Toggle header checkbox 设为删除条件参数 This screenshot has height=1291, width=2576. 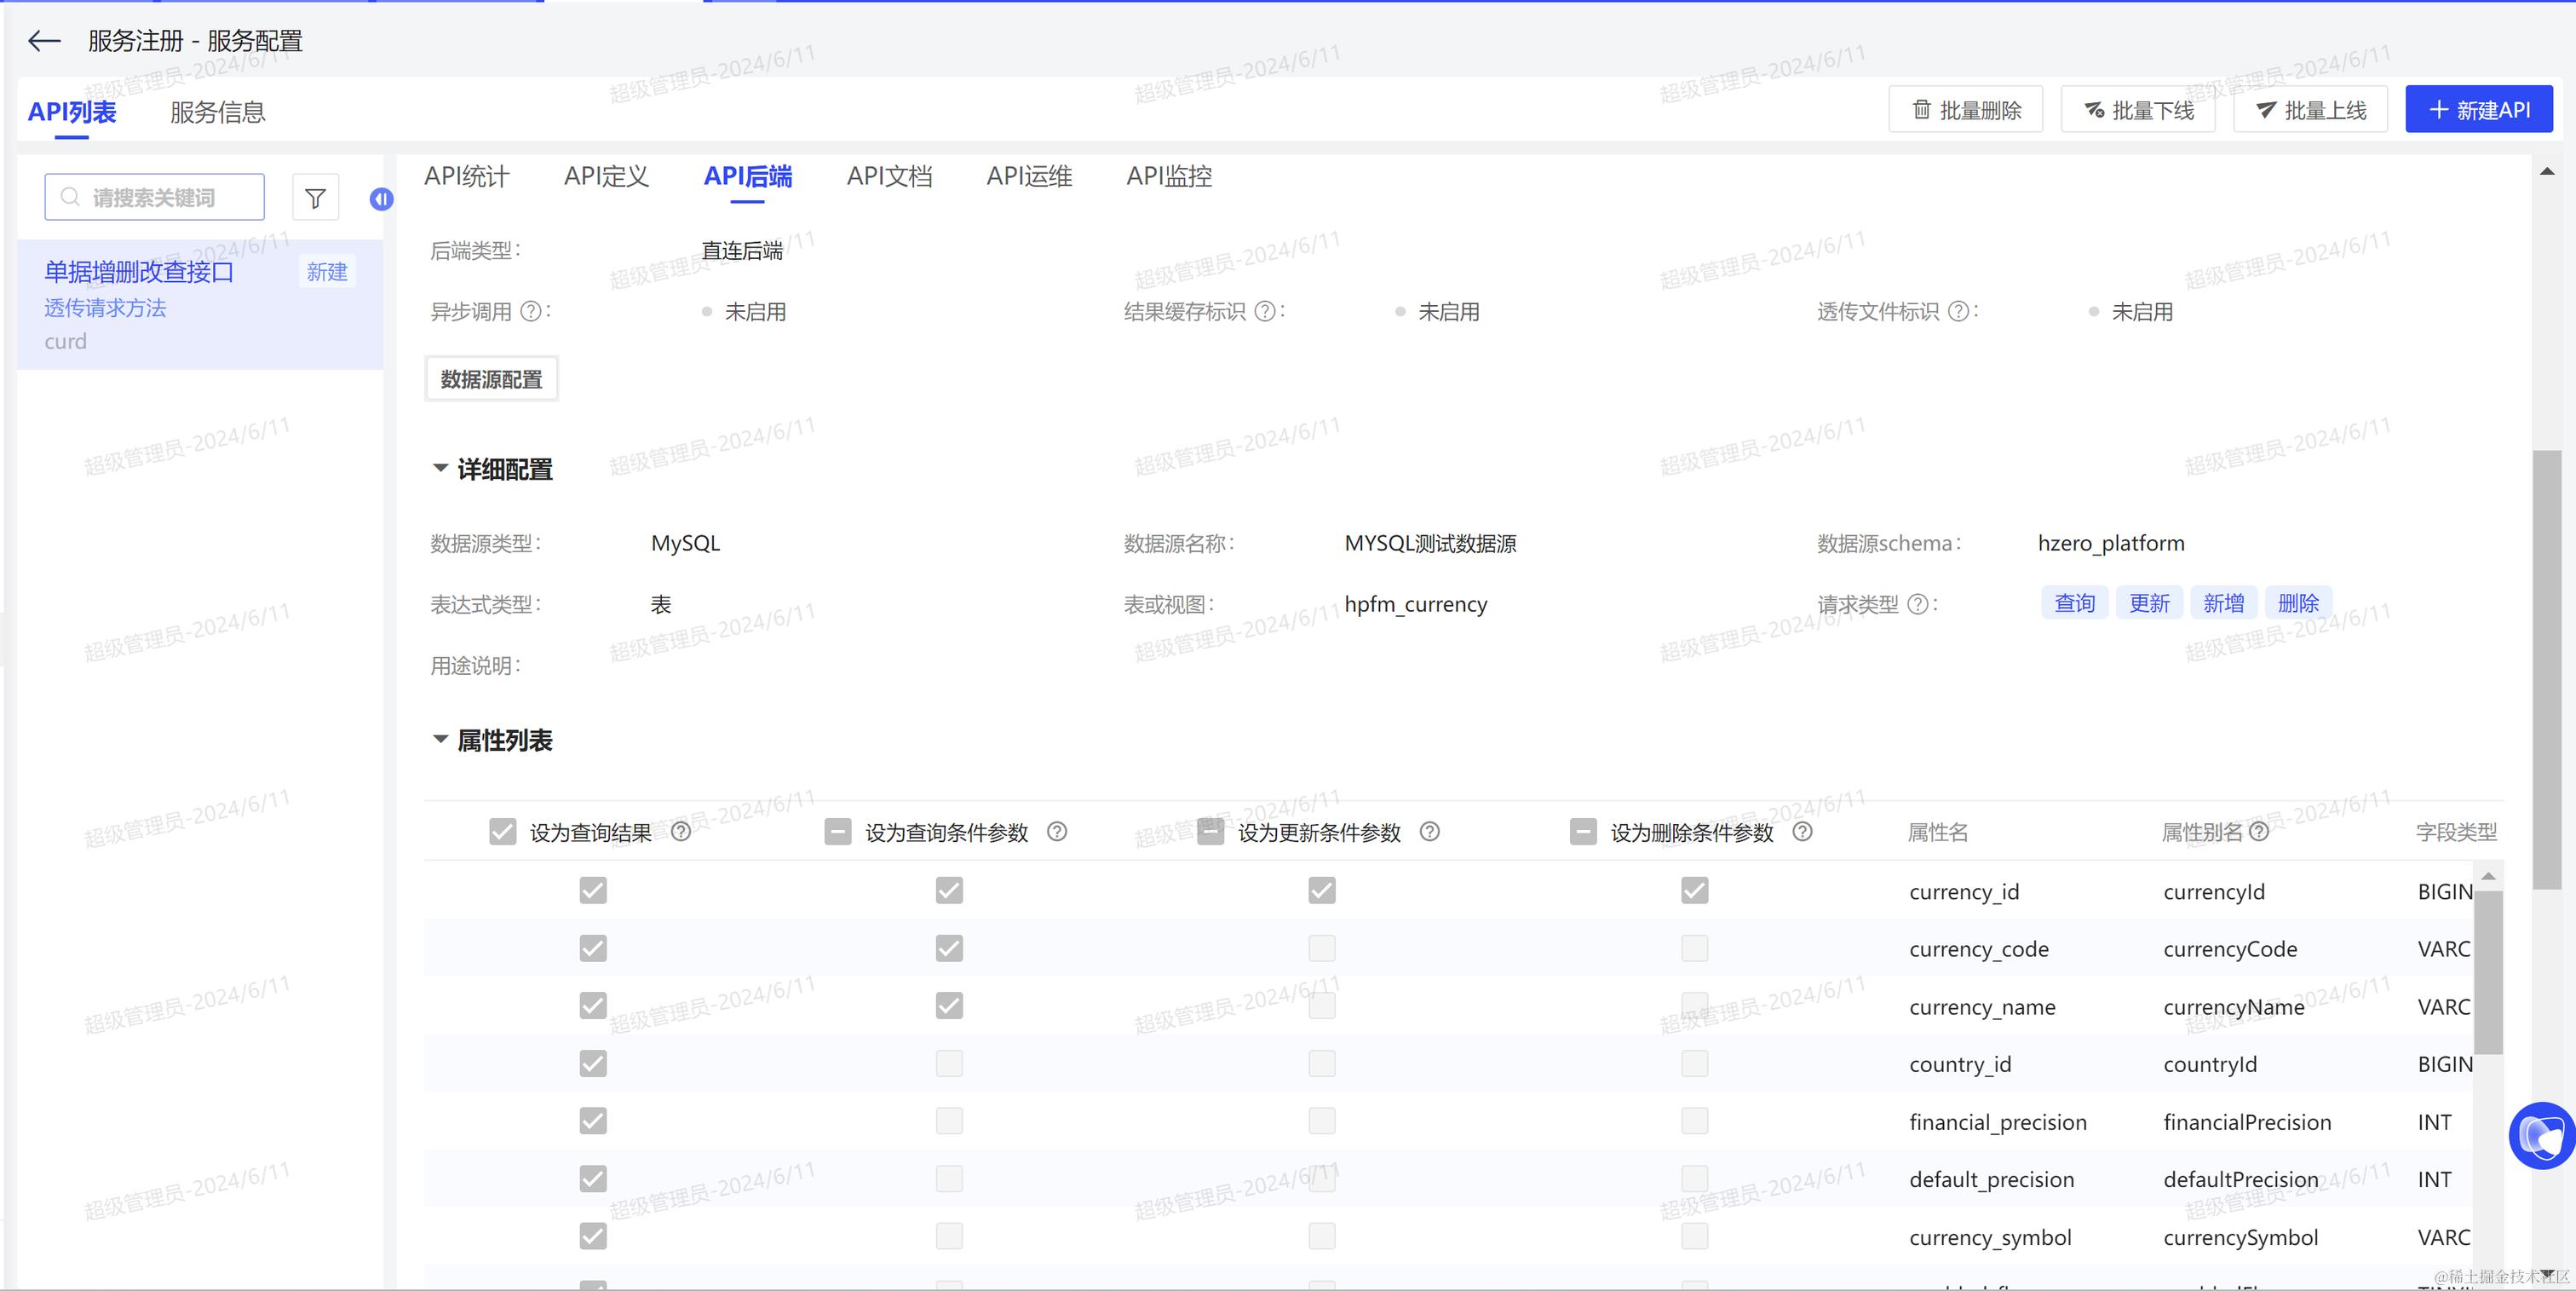1583,832
